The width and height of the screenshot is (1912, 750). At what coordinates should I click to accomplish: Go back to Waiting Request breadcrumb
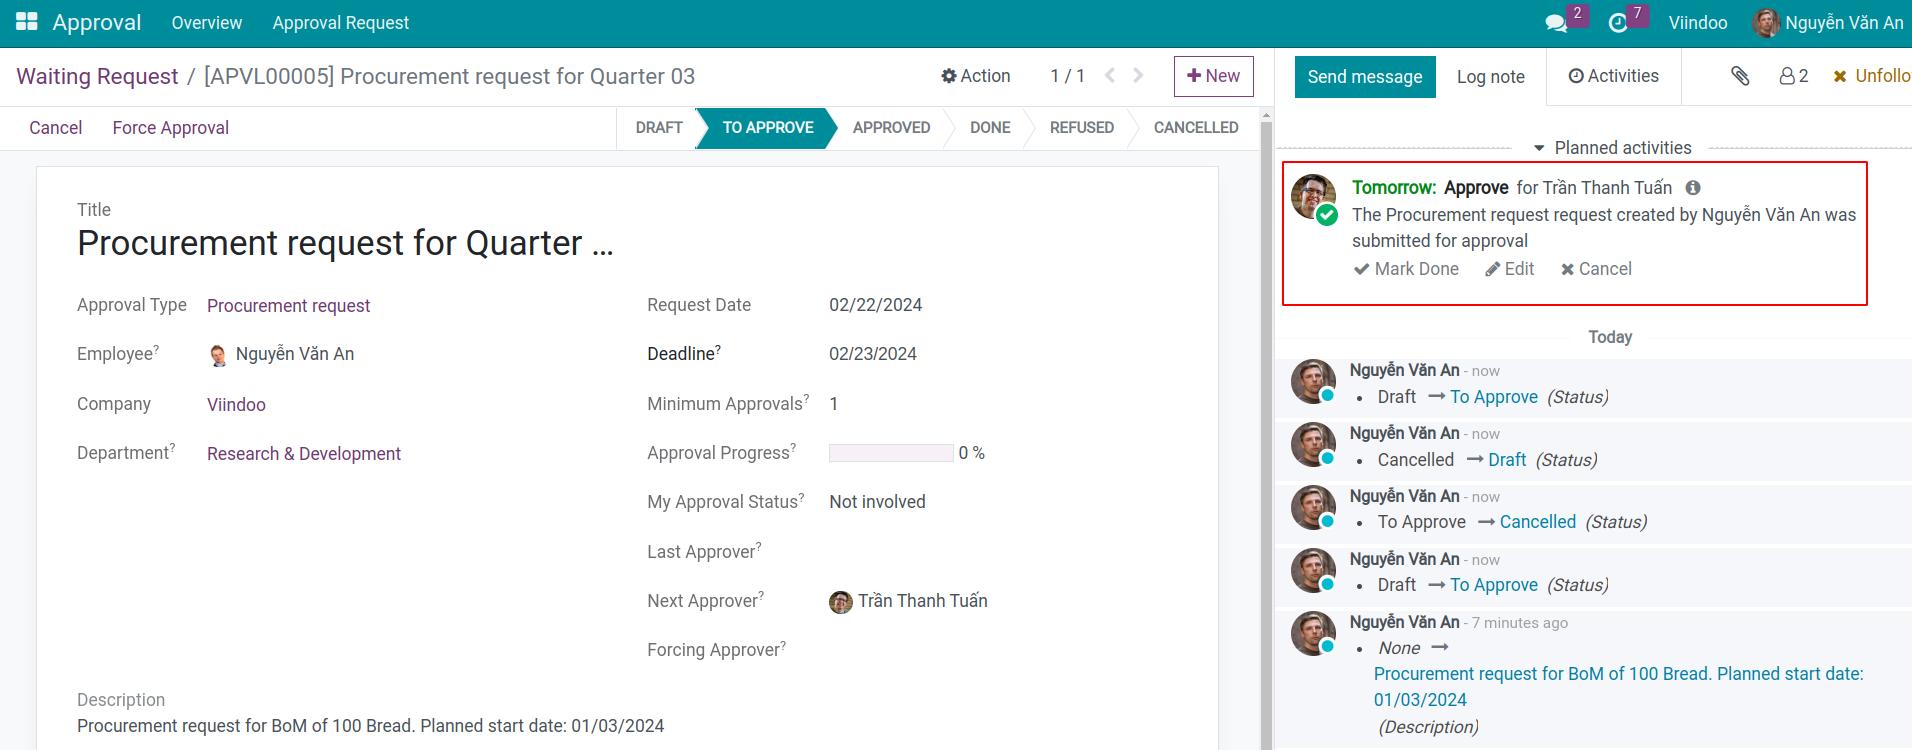(97, 76)
